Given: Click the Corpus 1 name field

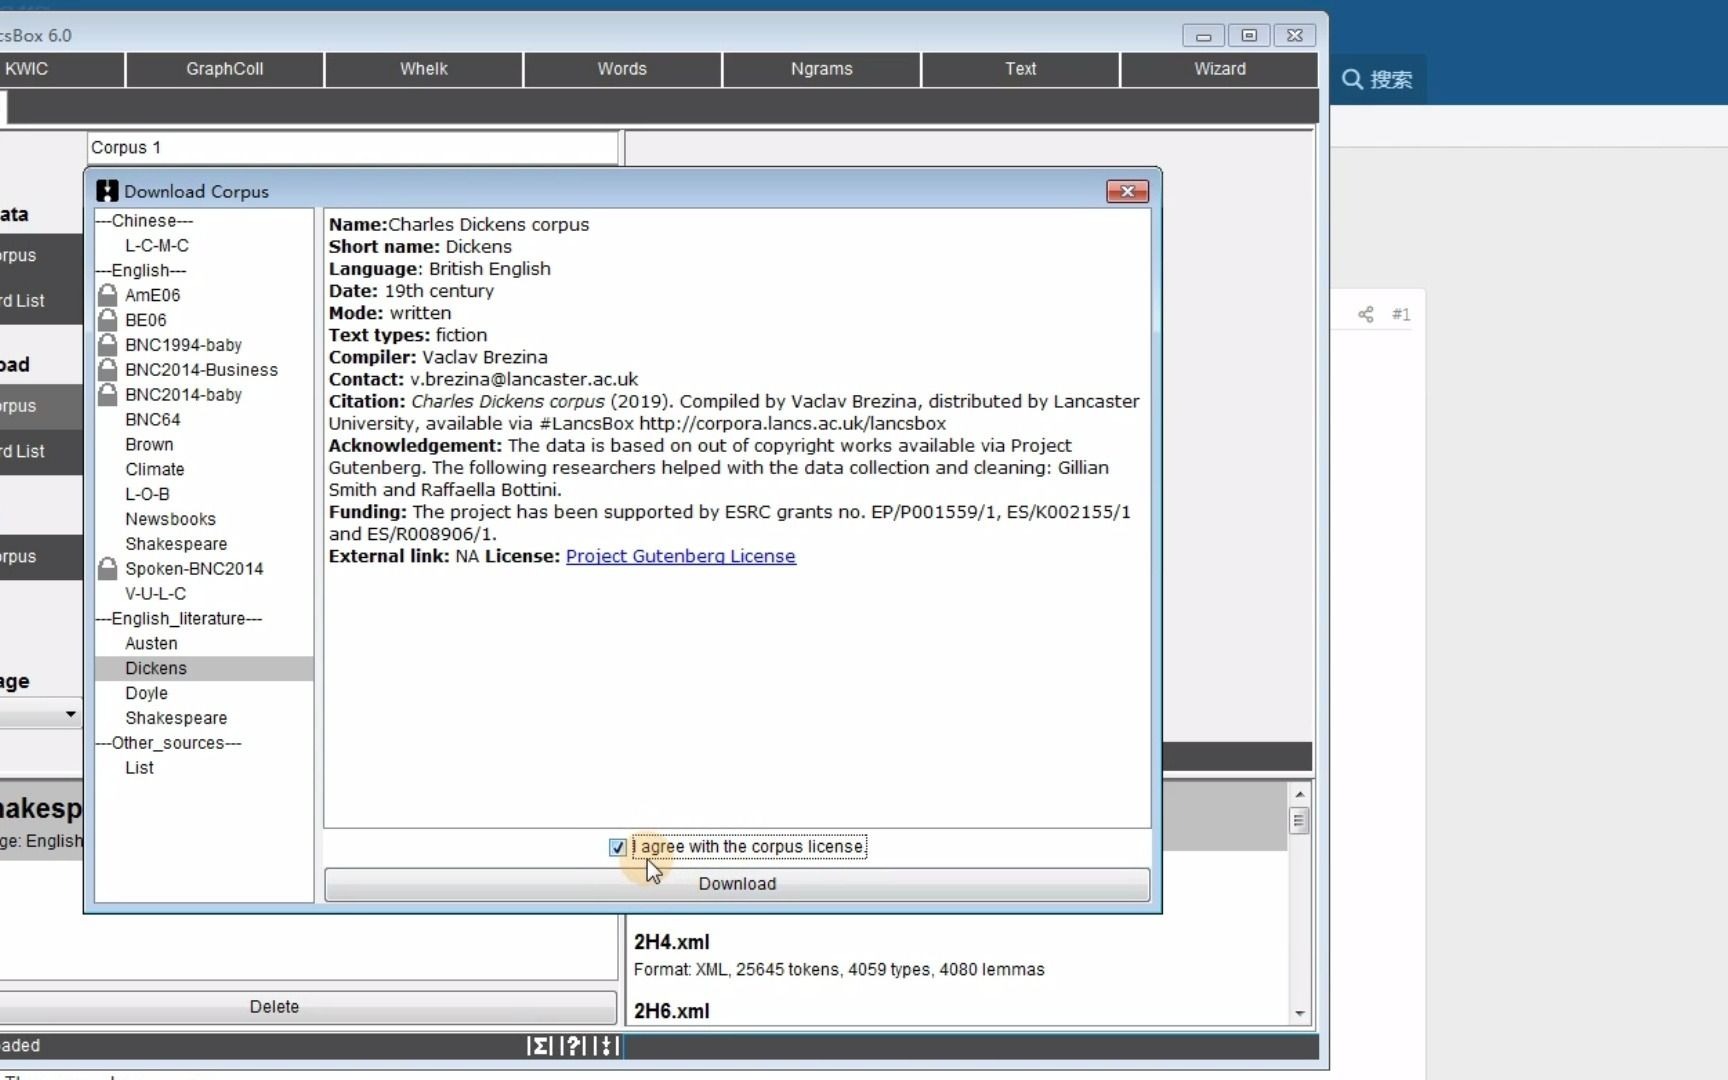Looking at the screenshot, I should click(x=352, y=147).
